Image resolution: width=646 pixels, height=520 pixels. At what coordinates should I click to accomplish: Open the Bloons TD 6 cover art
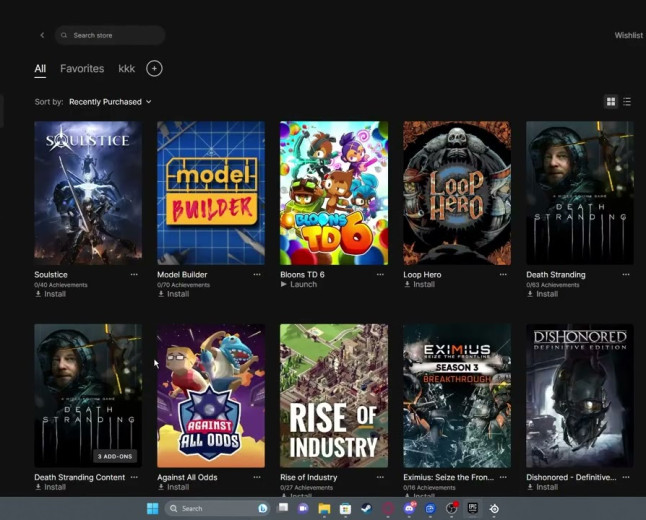[x=334, y=193]
